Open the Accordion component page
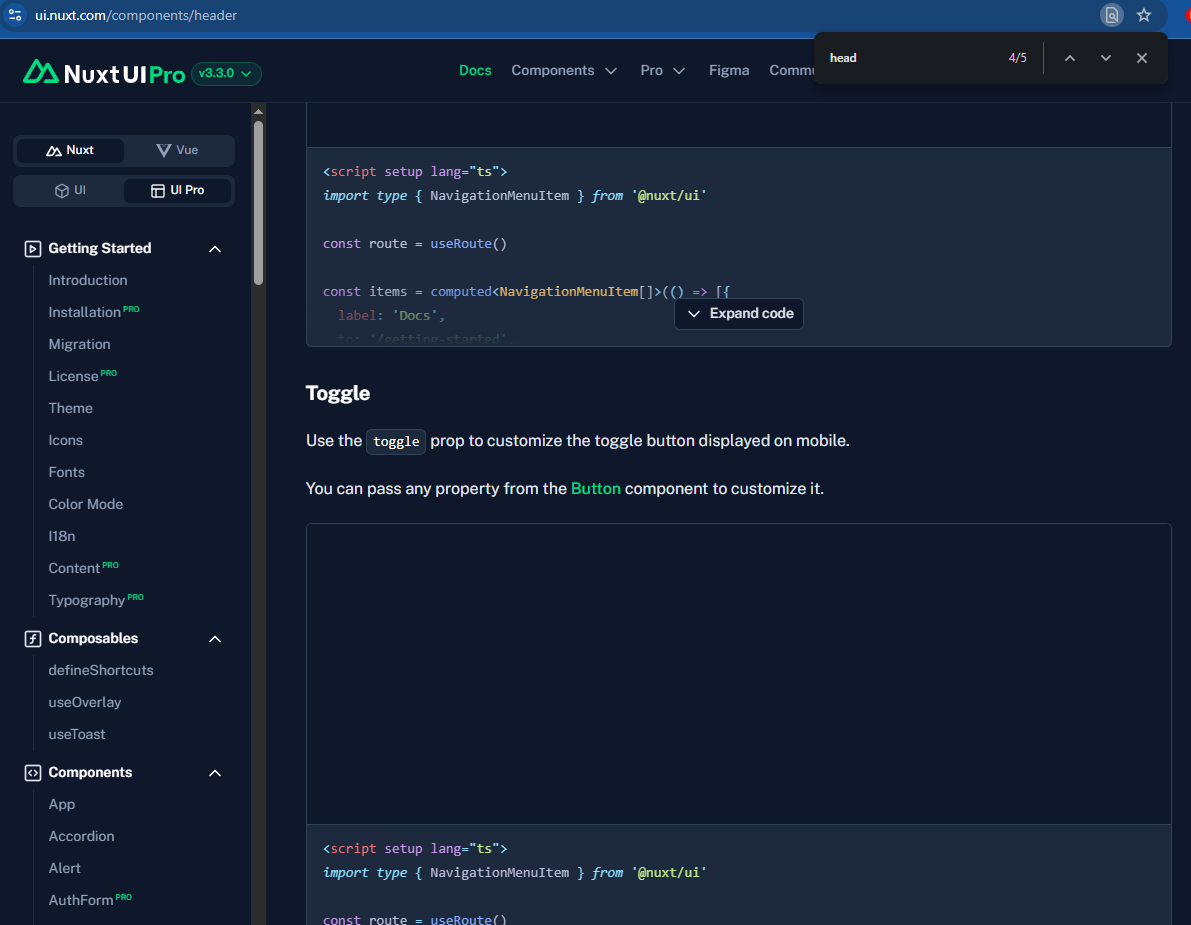 coord(81,836)
